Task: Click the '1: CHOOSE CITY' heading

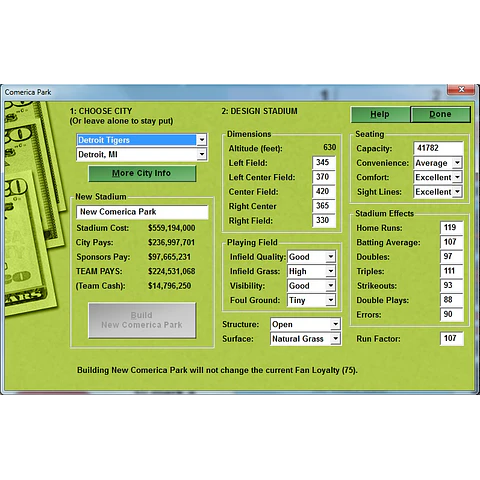Action: (101, 111)
